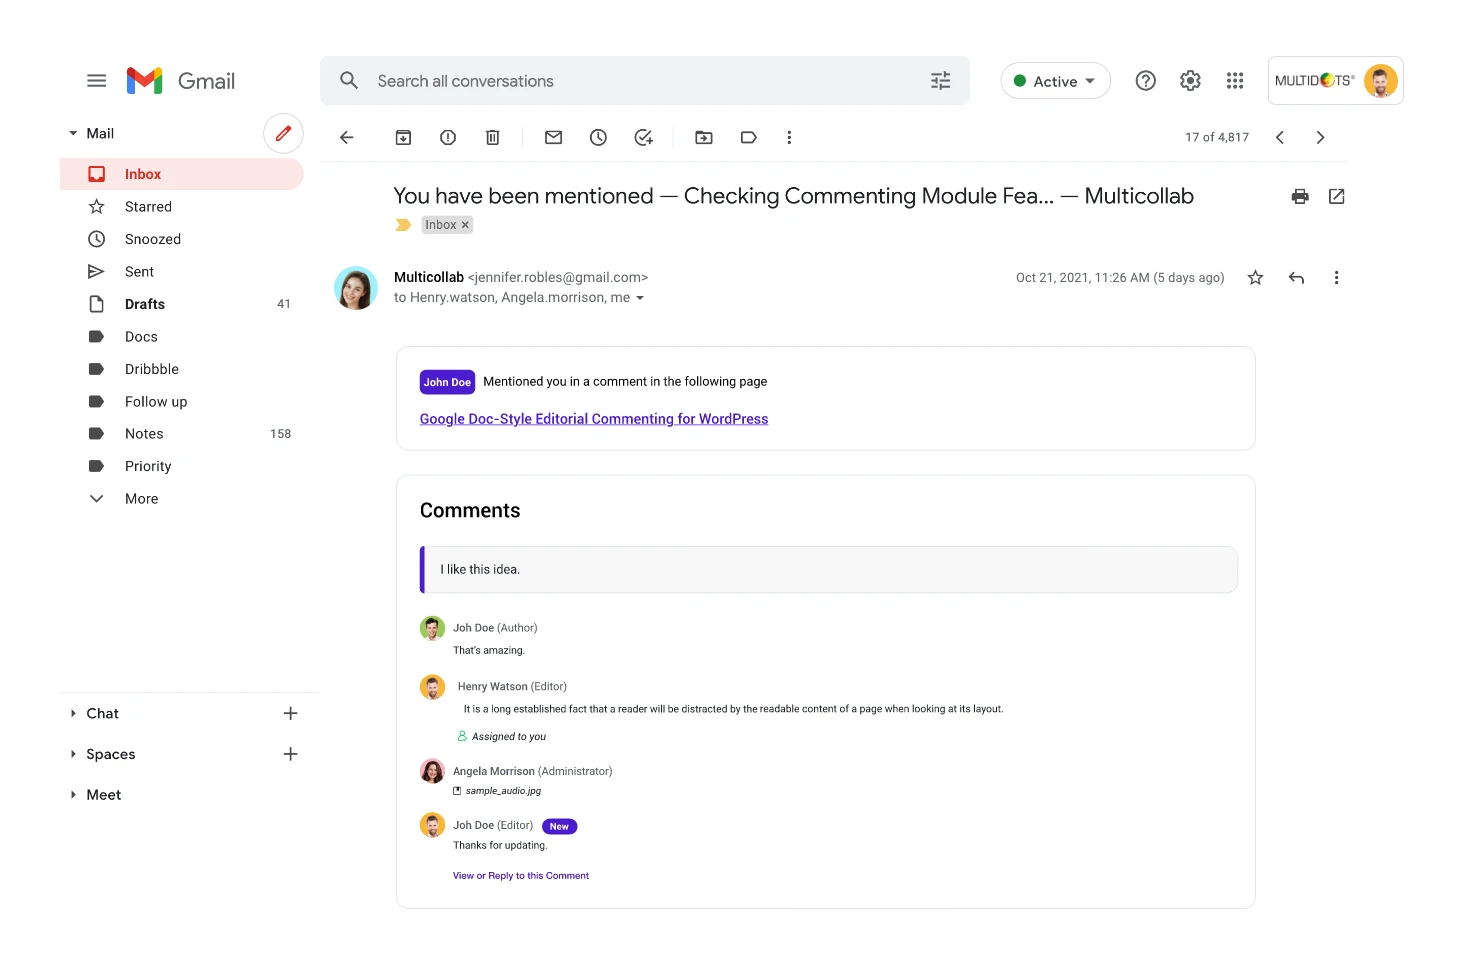Expand the Chat section
The width and height of the screenshot is (1480, 960).
(73, 714)
